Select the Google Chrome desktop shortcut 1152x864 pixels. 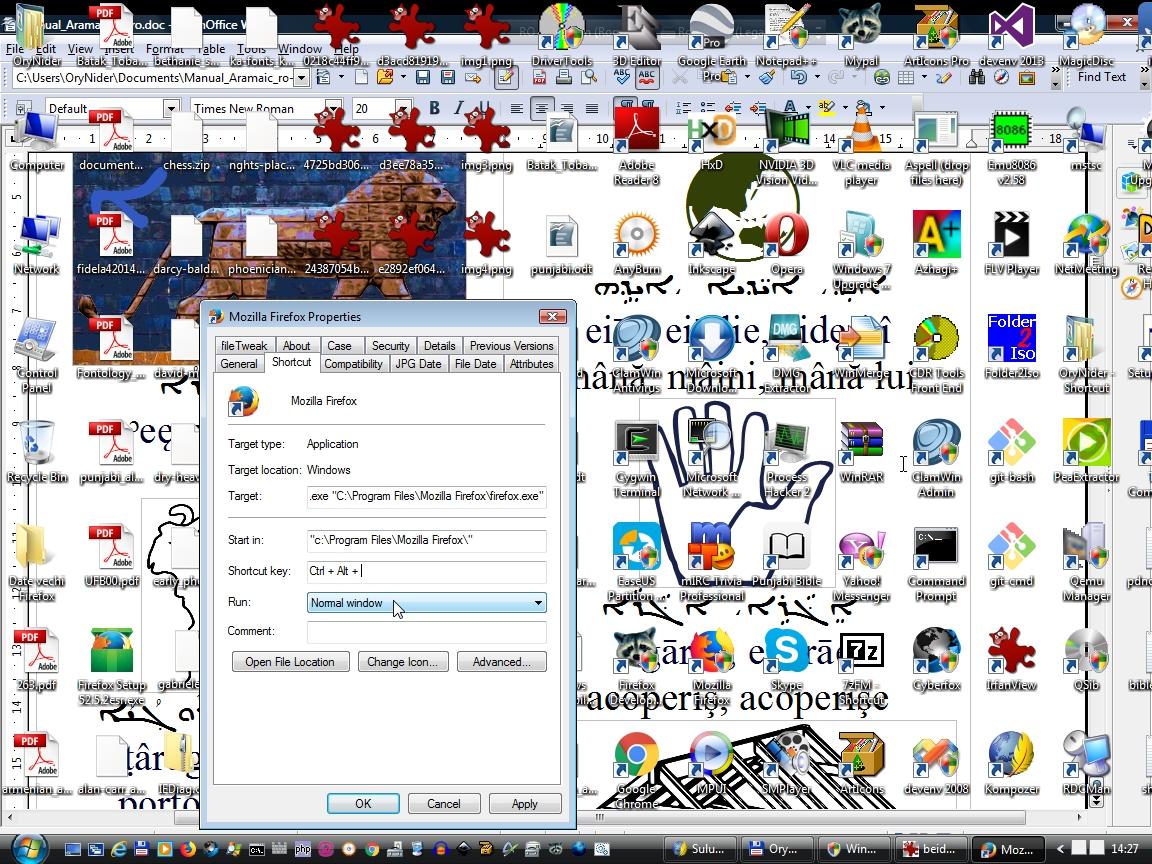pos(636,759)
